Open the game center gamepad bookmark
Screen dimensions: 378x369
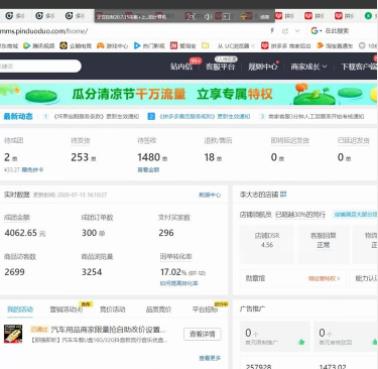pos(100,46)
